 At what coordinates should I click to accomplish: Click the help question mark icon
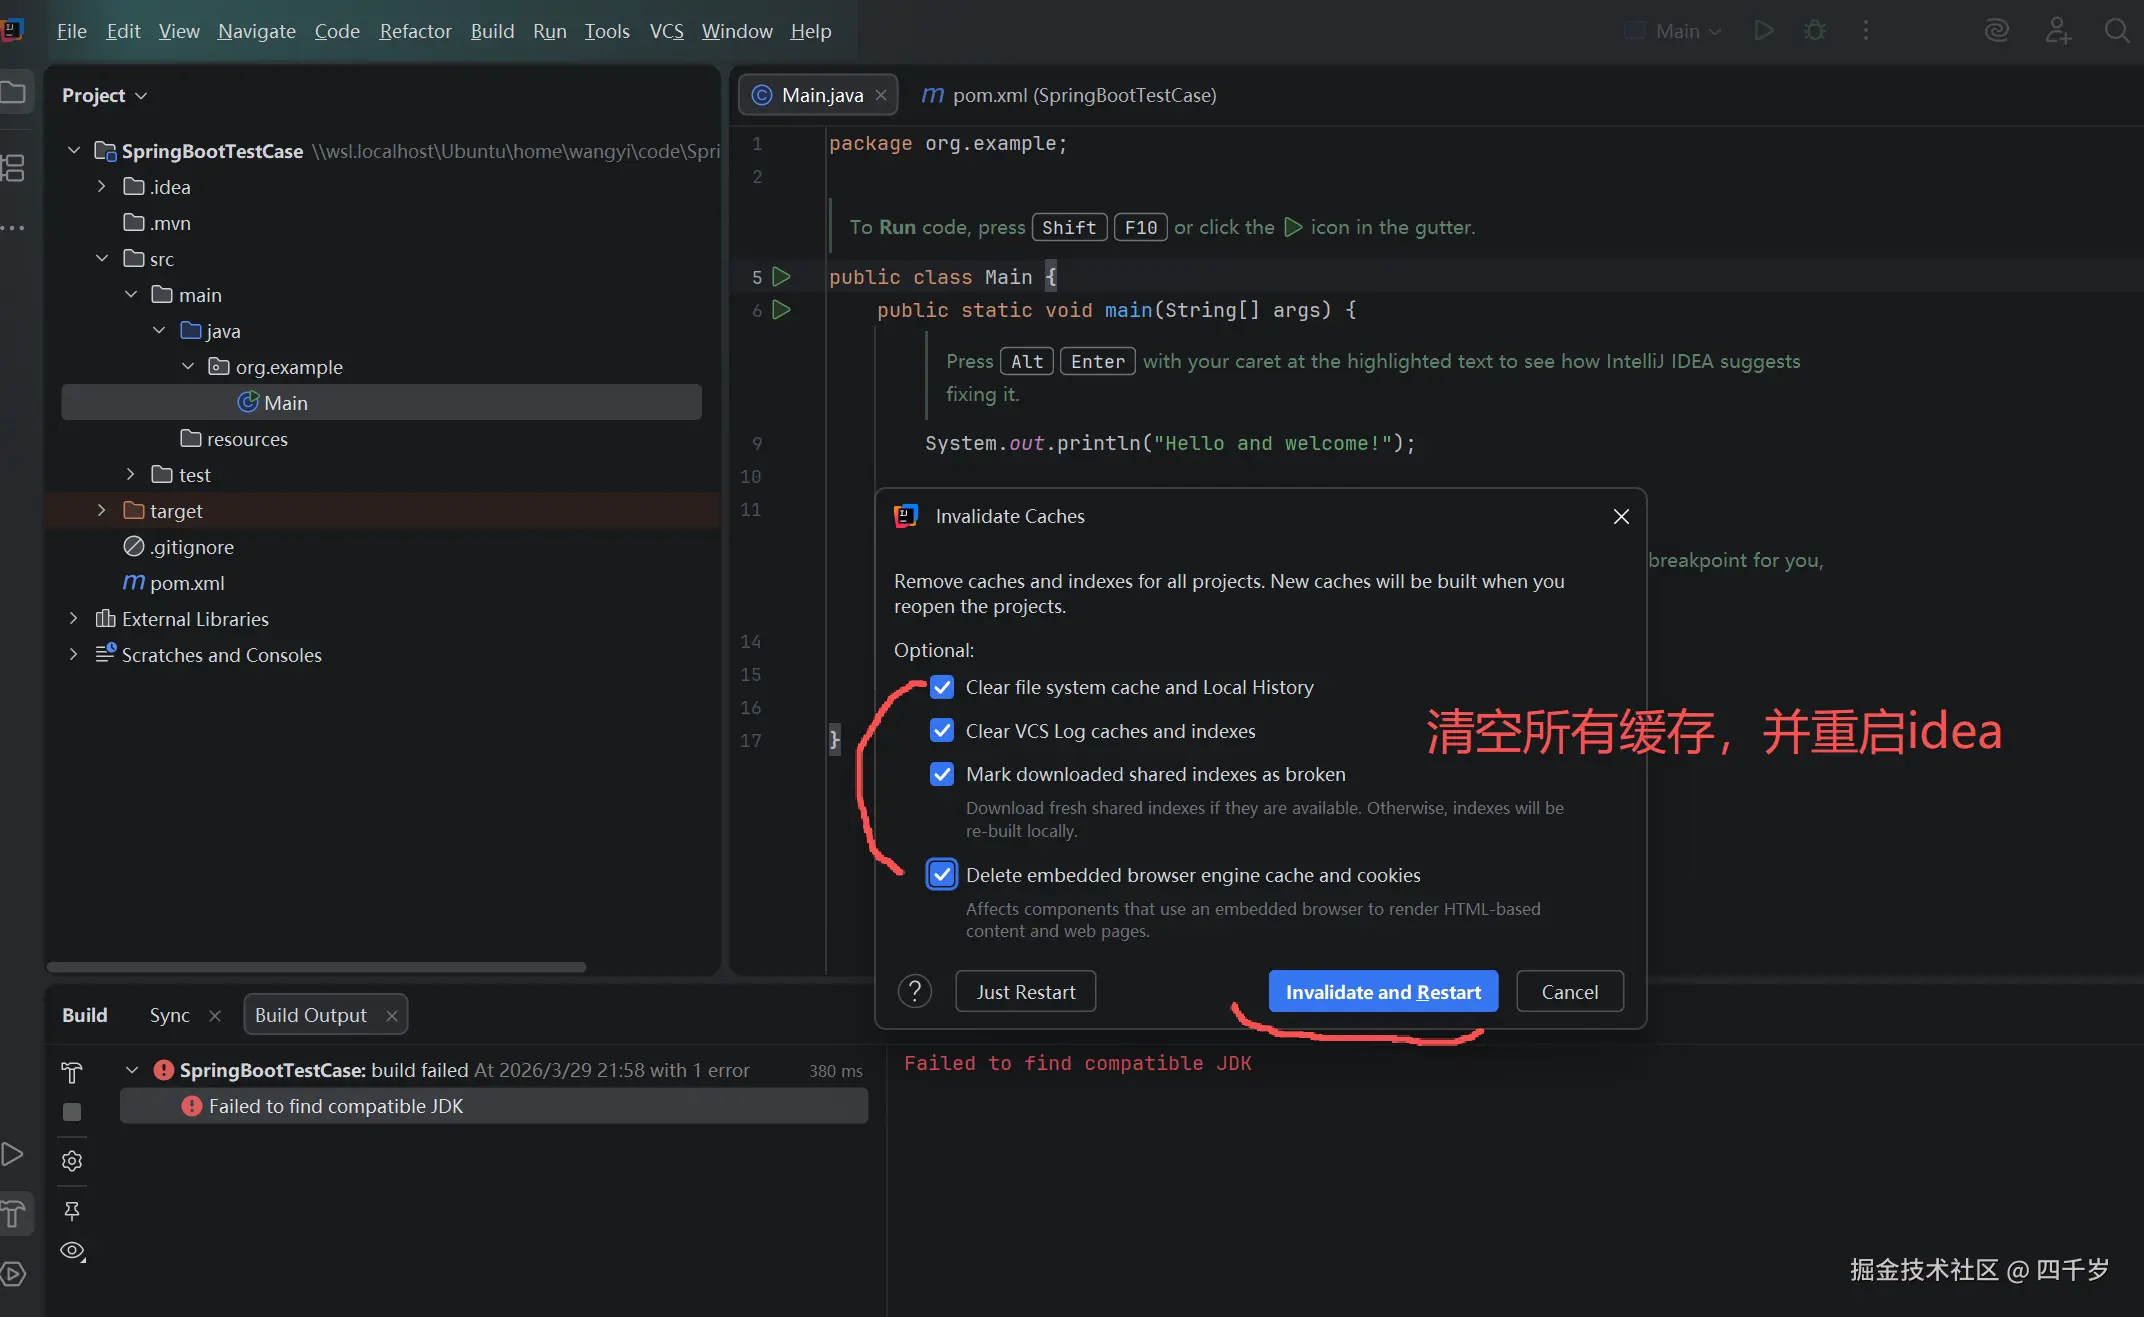tap(914, 992)
